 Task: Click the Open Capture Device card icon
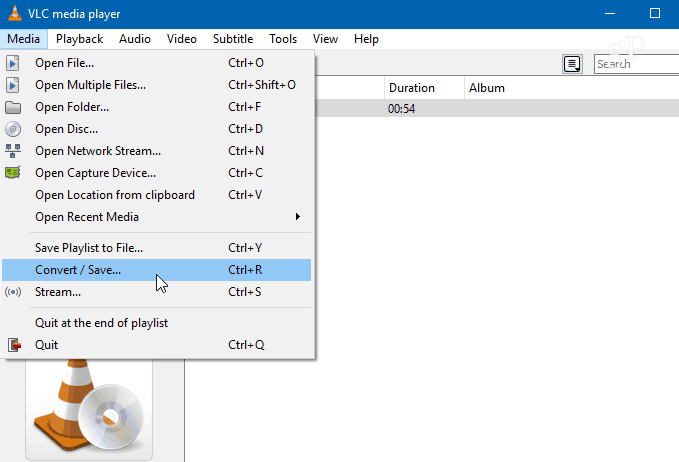[13, 173]
